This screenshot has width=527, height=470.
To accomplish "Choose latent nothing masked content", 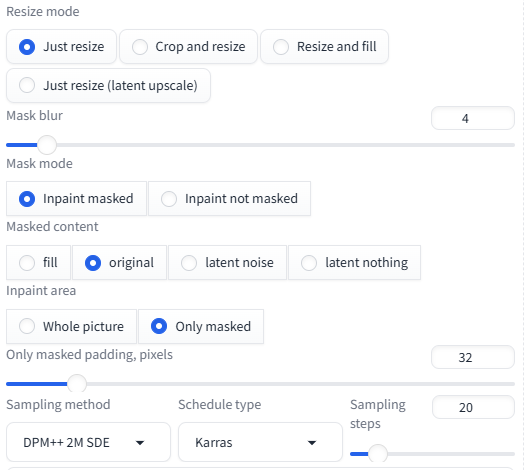I will click(x=354, y=263).
